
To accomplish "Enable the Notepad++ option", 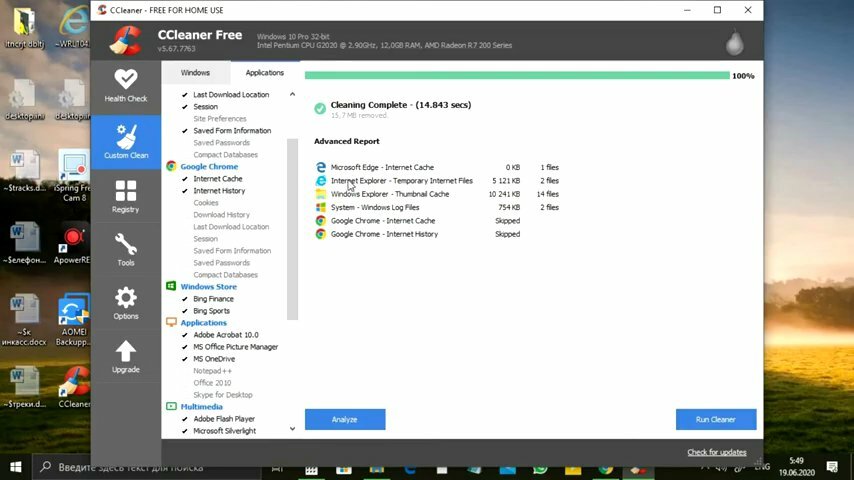I will coord(212,371).
